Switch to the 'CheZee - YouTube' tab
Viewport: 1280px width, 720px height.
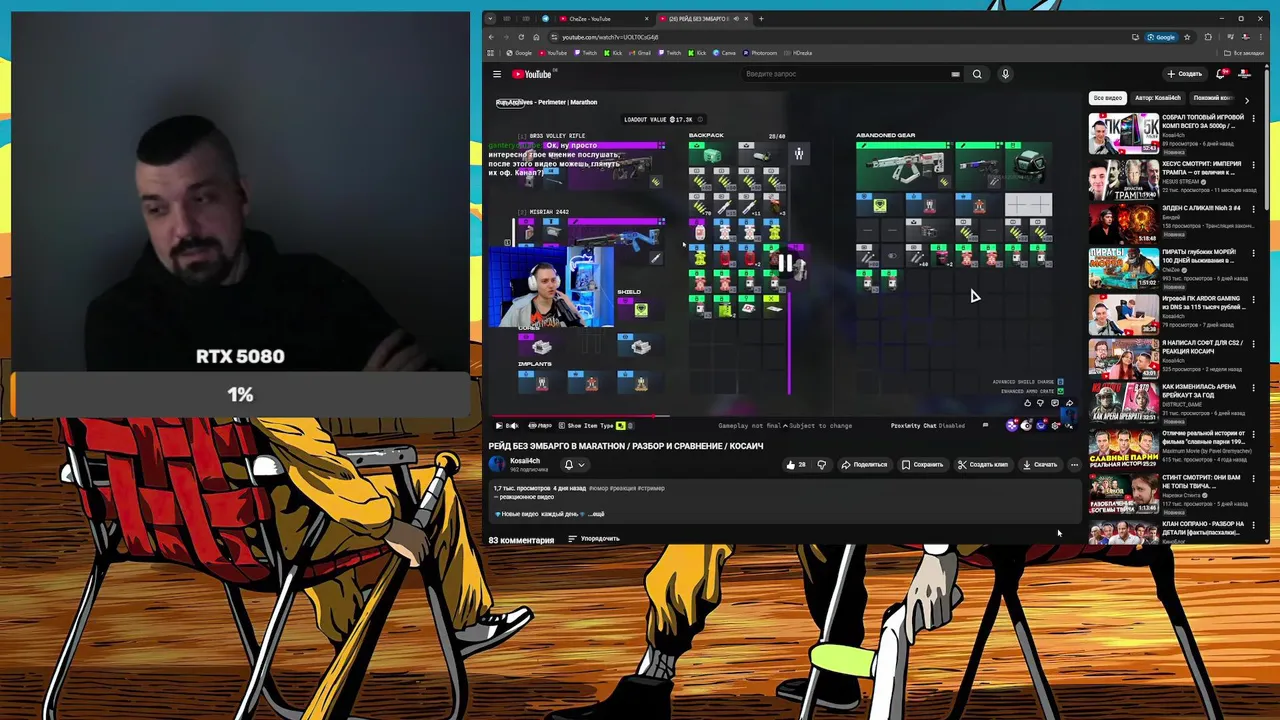click(605, 19)
